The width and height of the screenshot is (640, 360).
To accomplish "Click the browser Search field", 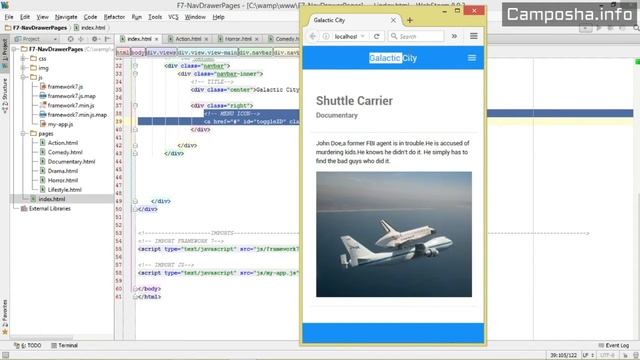I will point(416,36).
